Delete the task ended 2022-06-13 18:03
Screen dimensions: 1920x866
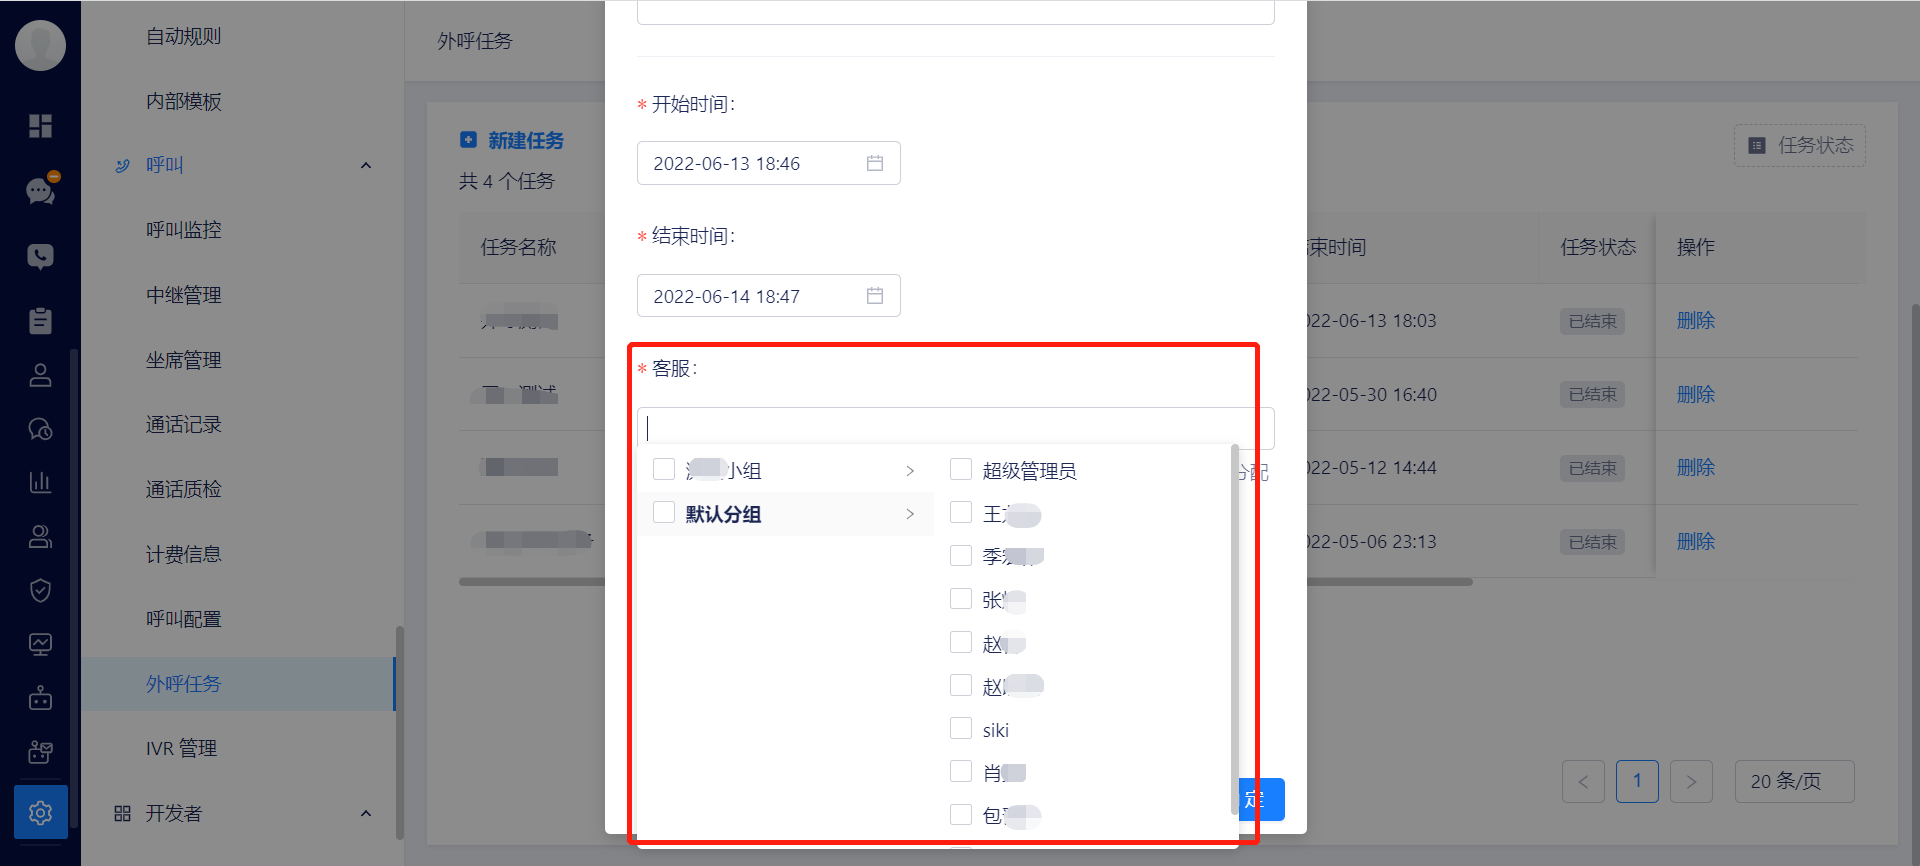point(1695,320)
